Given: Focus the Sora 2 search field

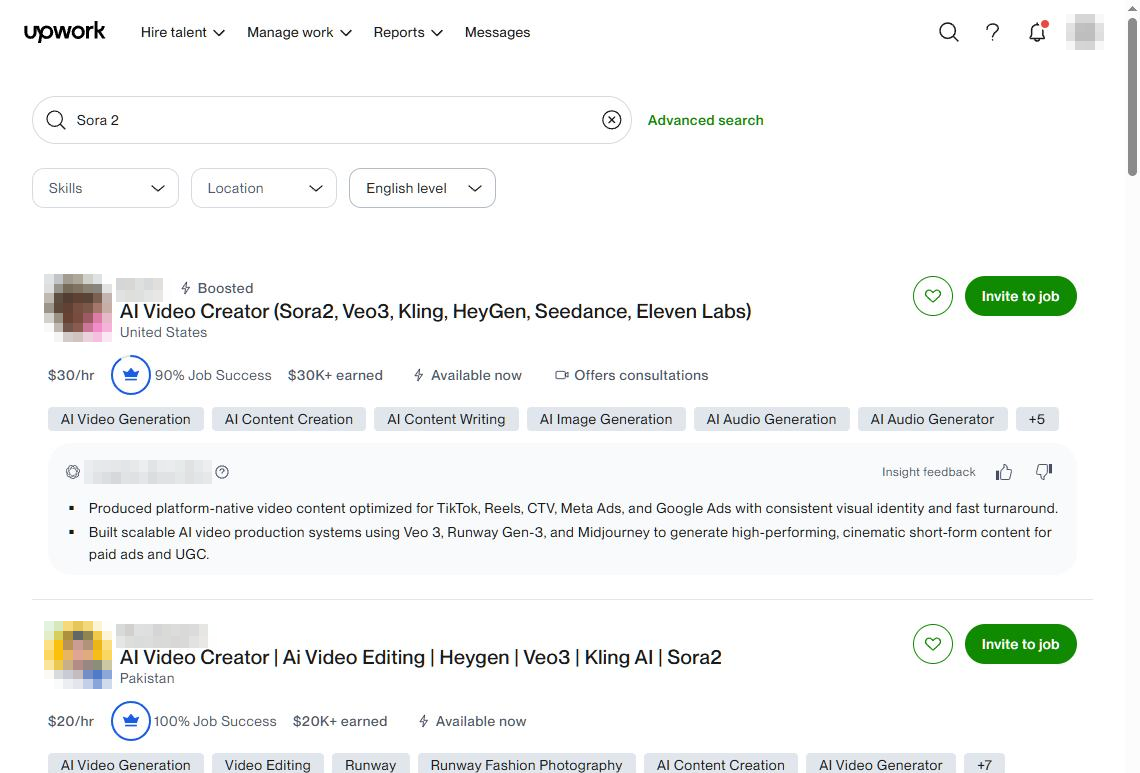Looking at the screenshot, I should (x=332, y=120).
